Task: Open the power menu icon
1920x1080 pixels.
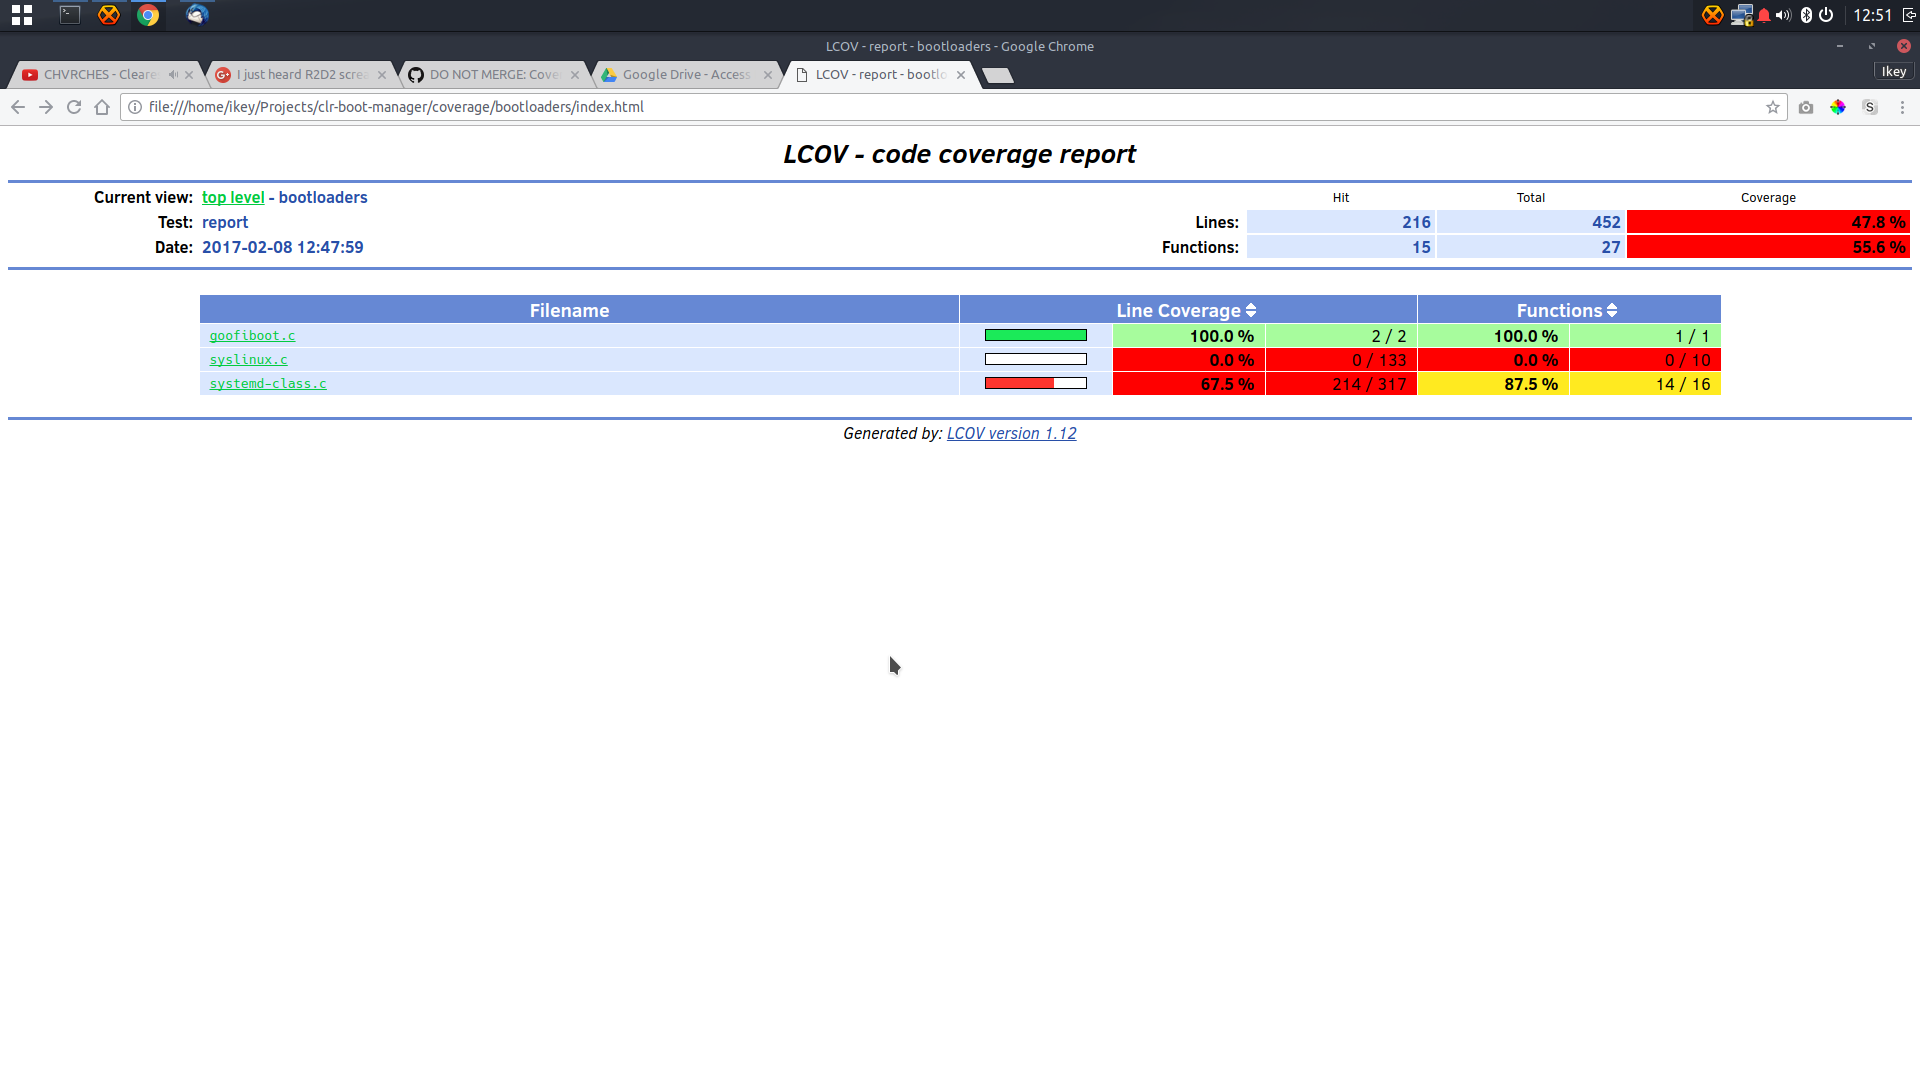Action: coord(1826,15)
